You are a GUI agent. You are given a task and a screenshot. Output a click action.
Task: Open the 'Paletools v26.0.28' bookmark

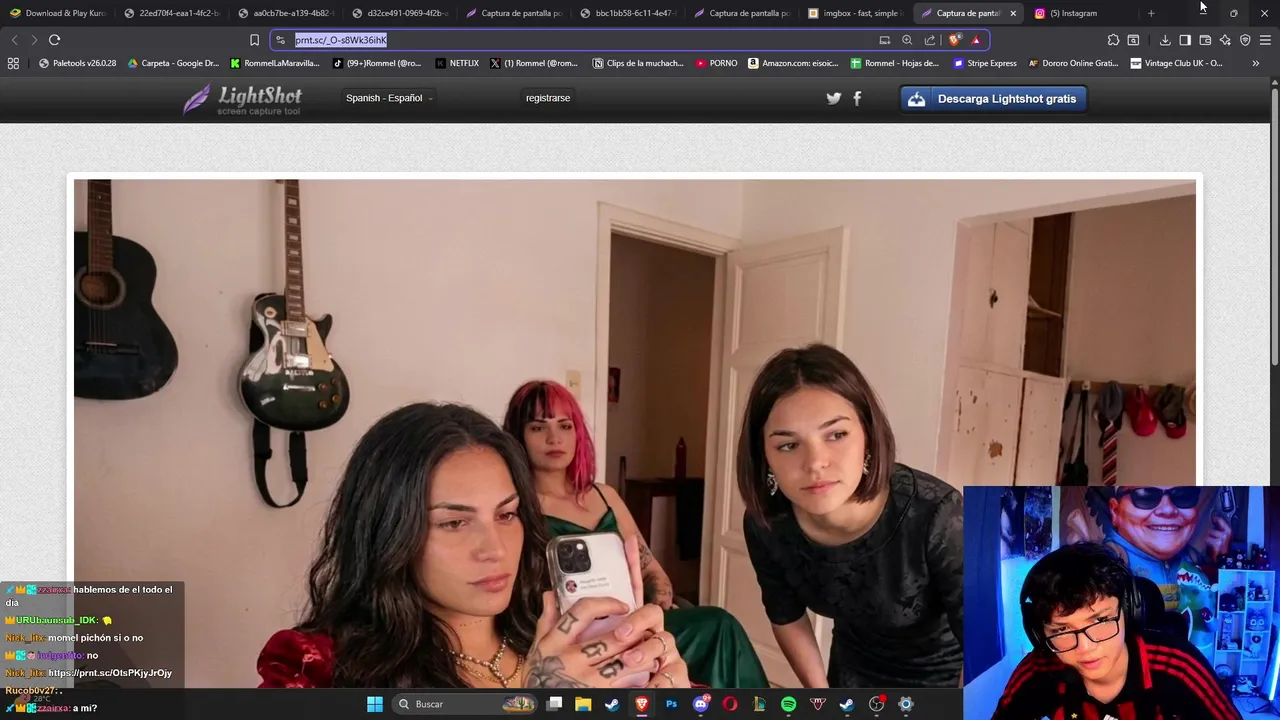77,63
